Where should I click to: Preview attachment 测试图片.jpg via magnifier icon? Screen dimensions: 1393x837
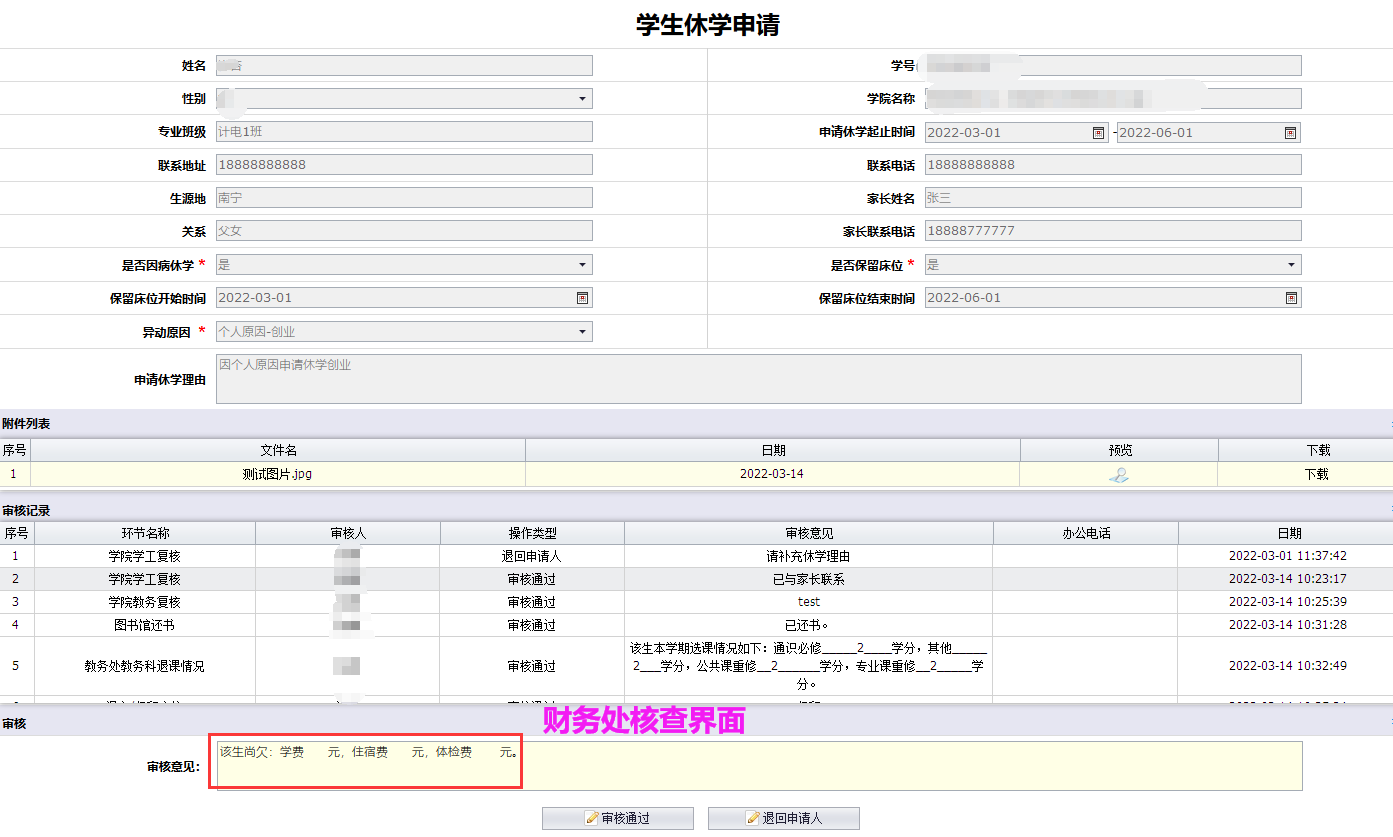[x=1119, y=475]
